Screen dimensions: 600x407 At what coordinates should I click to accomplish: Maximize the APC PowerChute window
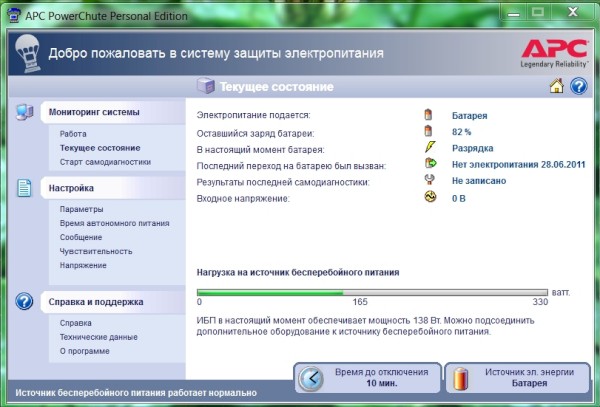[537, 13]
